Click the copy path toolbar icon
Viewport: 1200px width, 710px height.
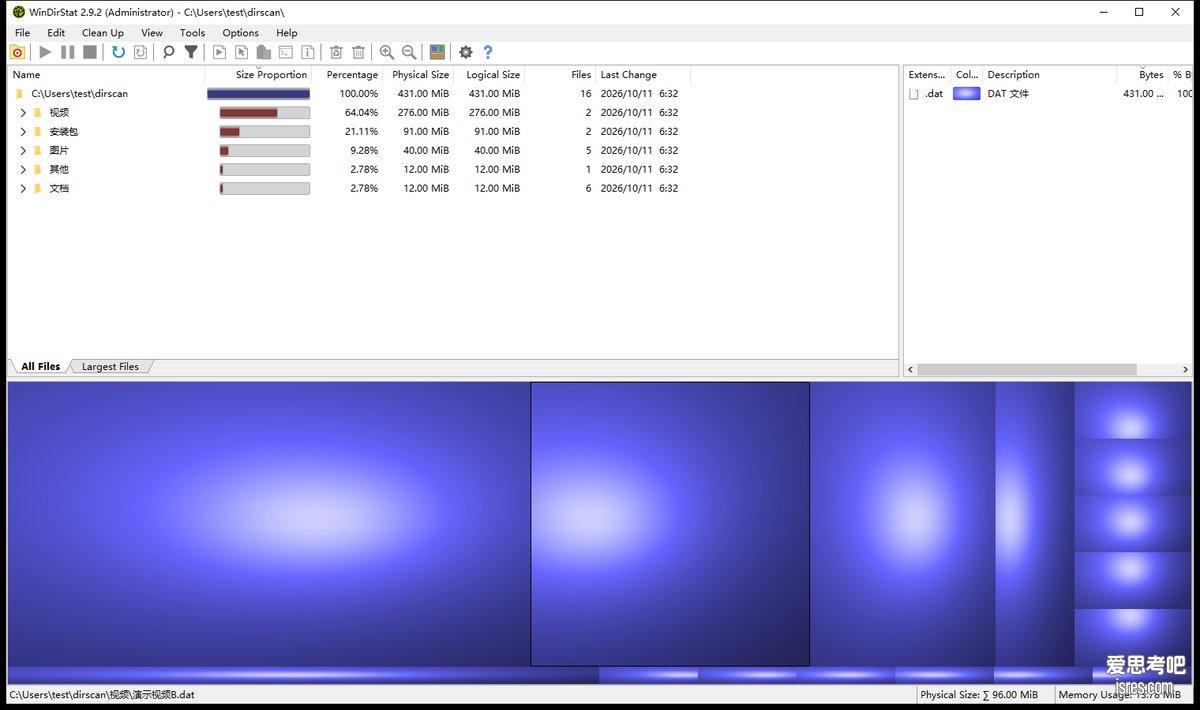click(264, 52)
